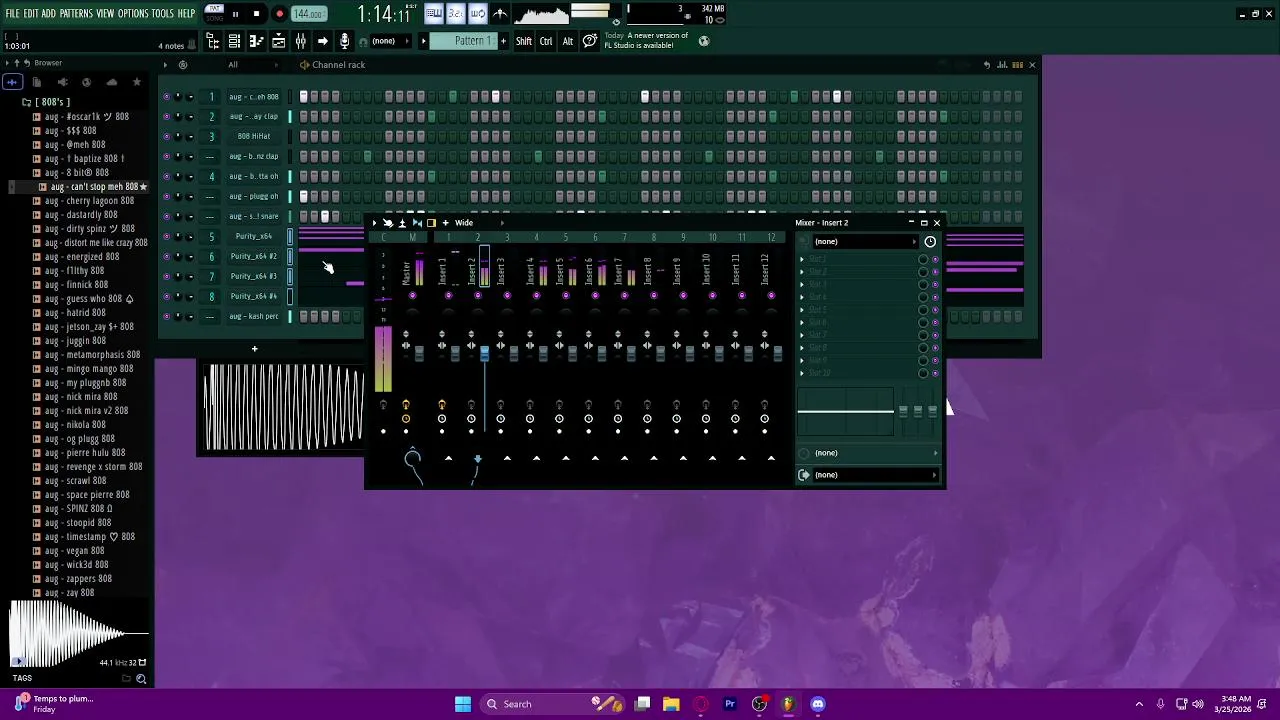1280x720 pixels.
Task: Open the Discord icon in taskbar
Action: point(818,704)
